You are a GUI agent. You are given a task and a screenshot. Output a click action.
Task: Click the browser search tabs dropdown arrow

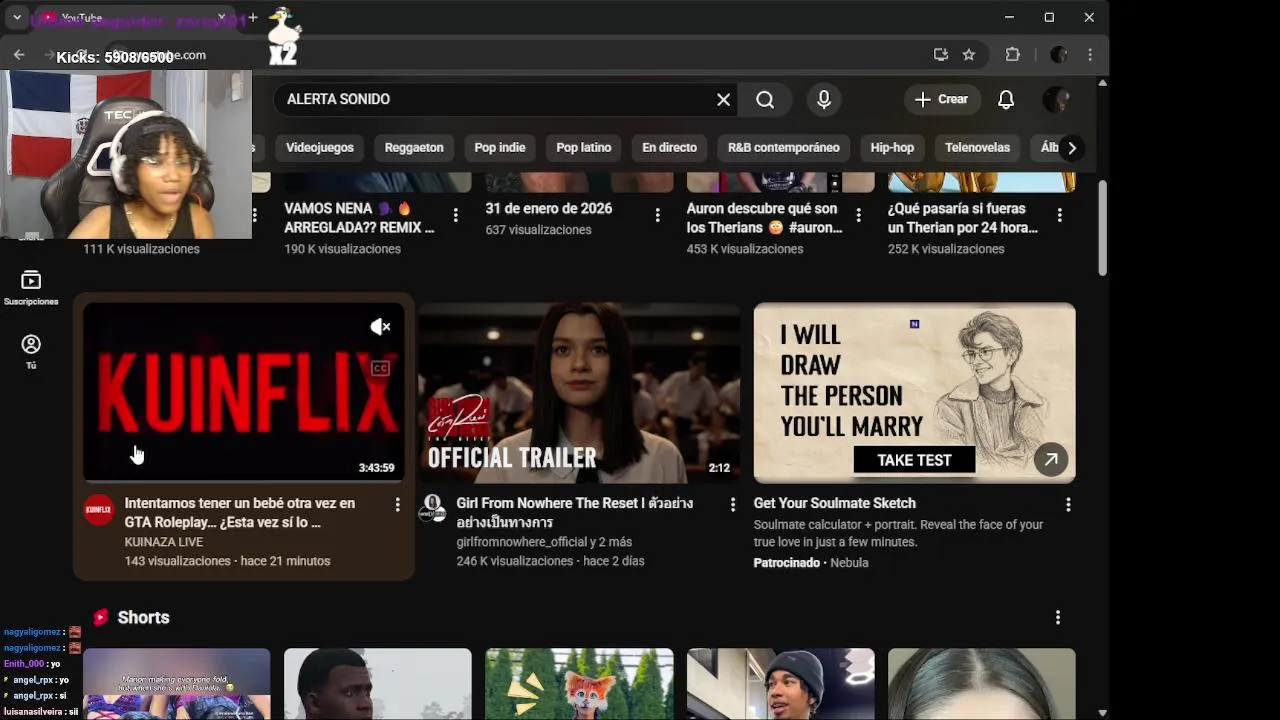point(17,17)
